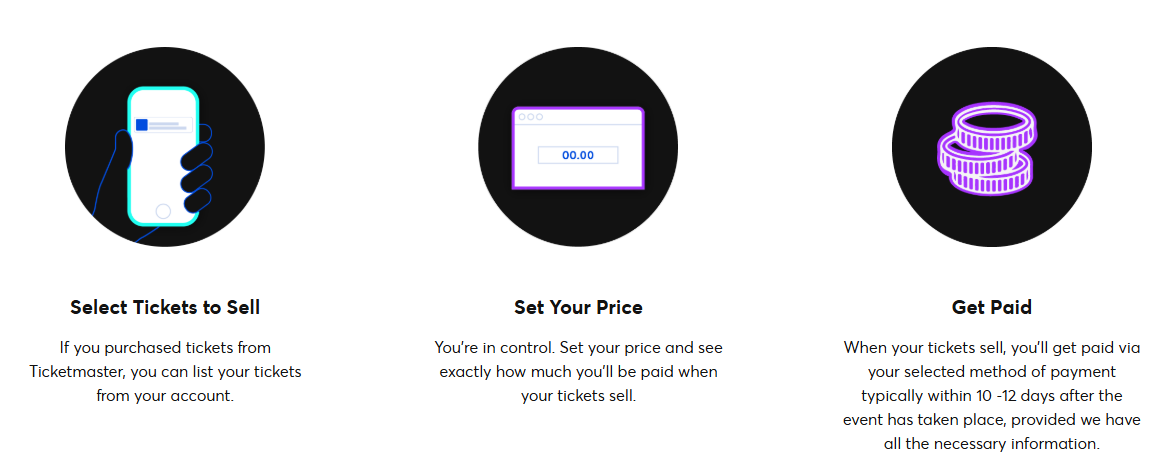
Task: Click the ticket listing card on phone
Action: point(162,125)
